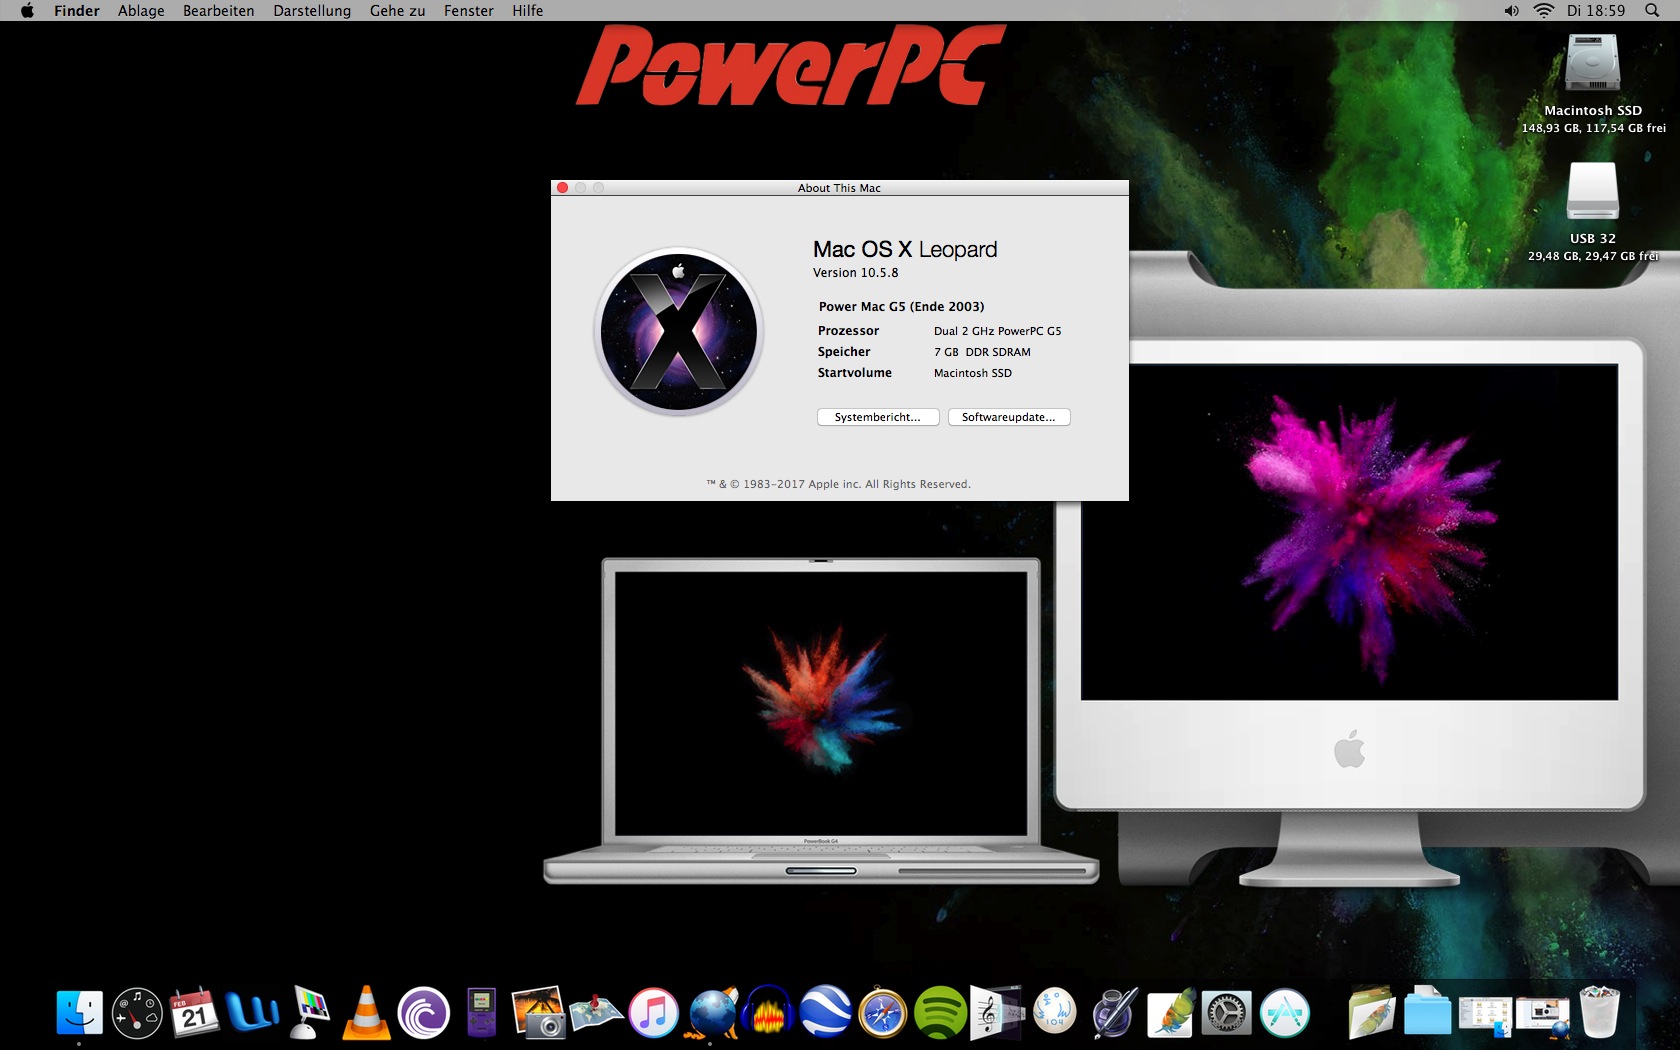Open the fox-and-globe web browser
This screenshot has height=1050, width=1680.
(x=711, y=1012)
